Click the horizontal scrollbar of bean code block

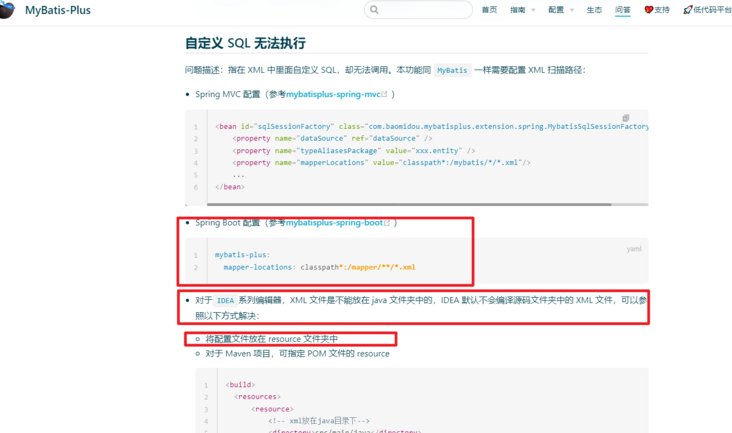pos(409,204)
